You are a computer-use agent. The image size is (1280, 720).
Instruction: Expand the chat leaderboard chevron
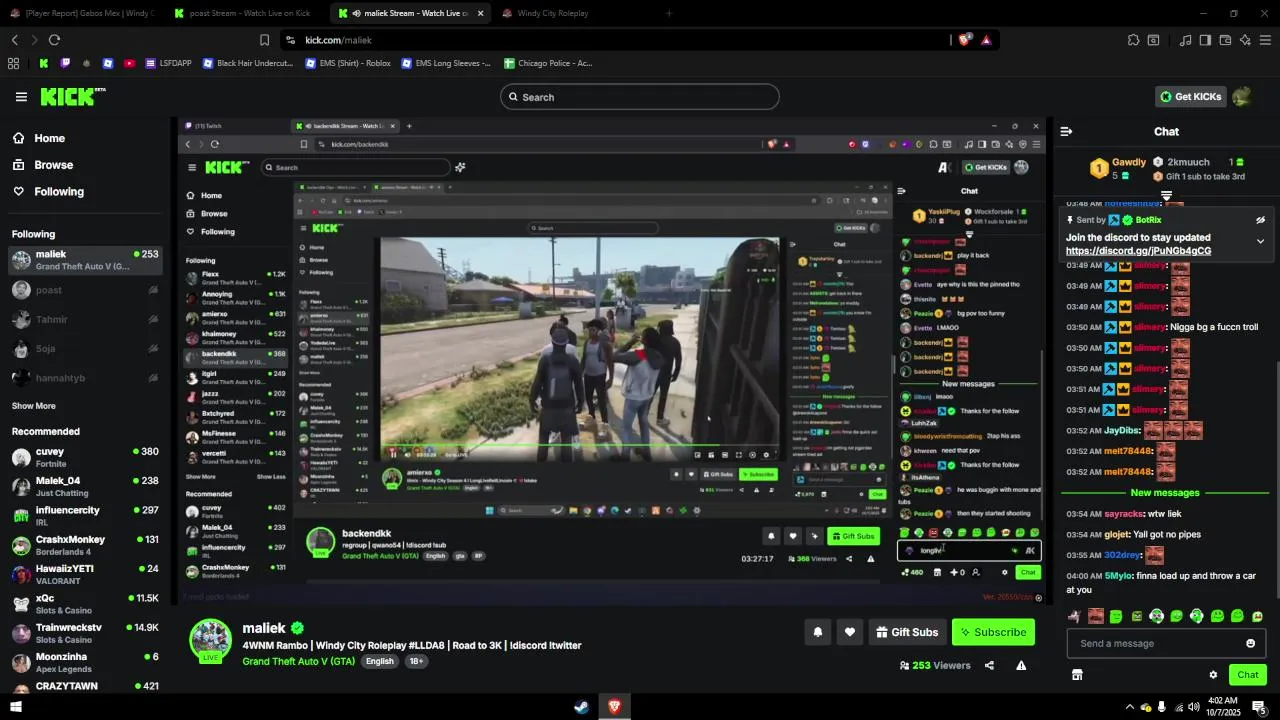point(1166,196)
